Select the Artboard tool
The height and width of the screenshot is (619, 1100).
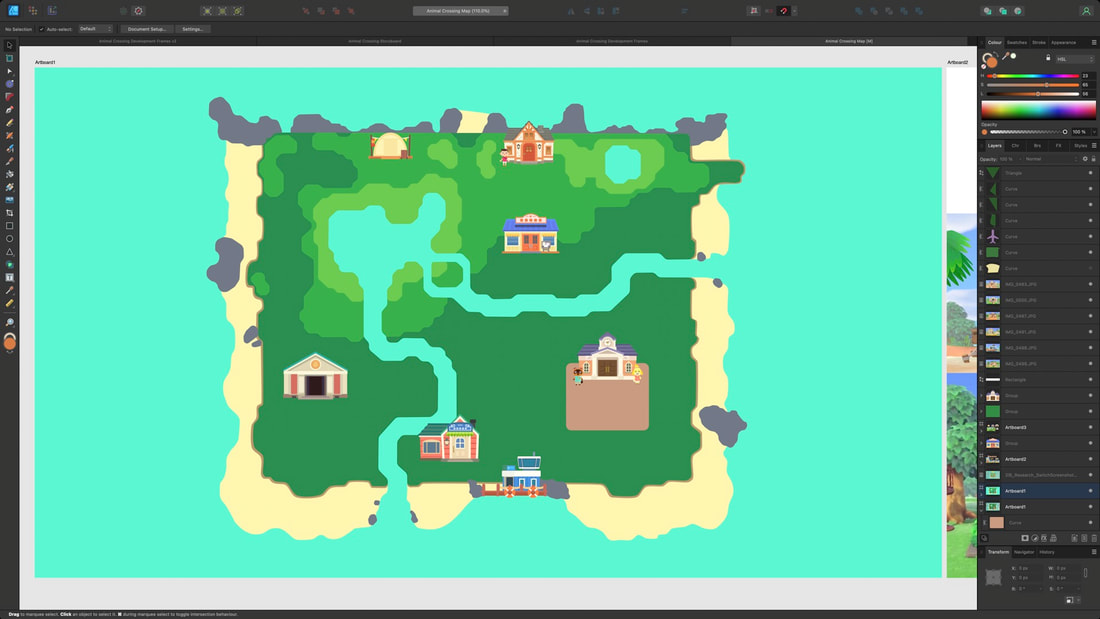coord(9,58)
